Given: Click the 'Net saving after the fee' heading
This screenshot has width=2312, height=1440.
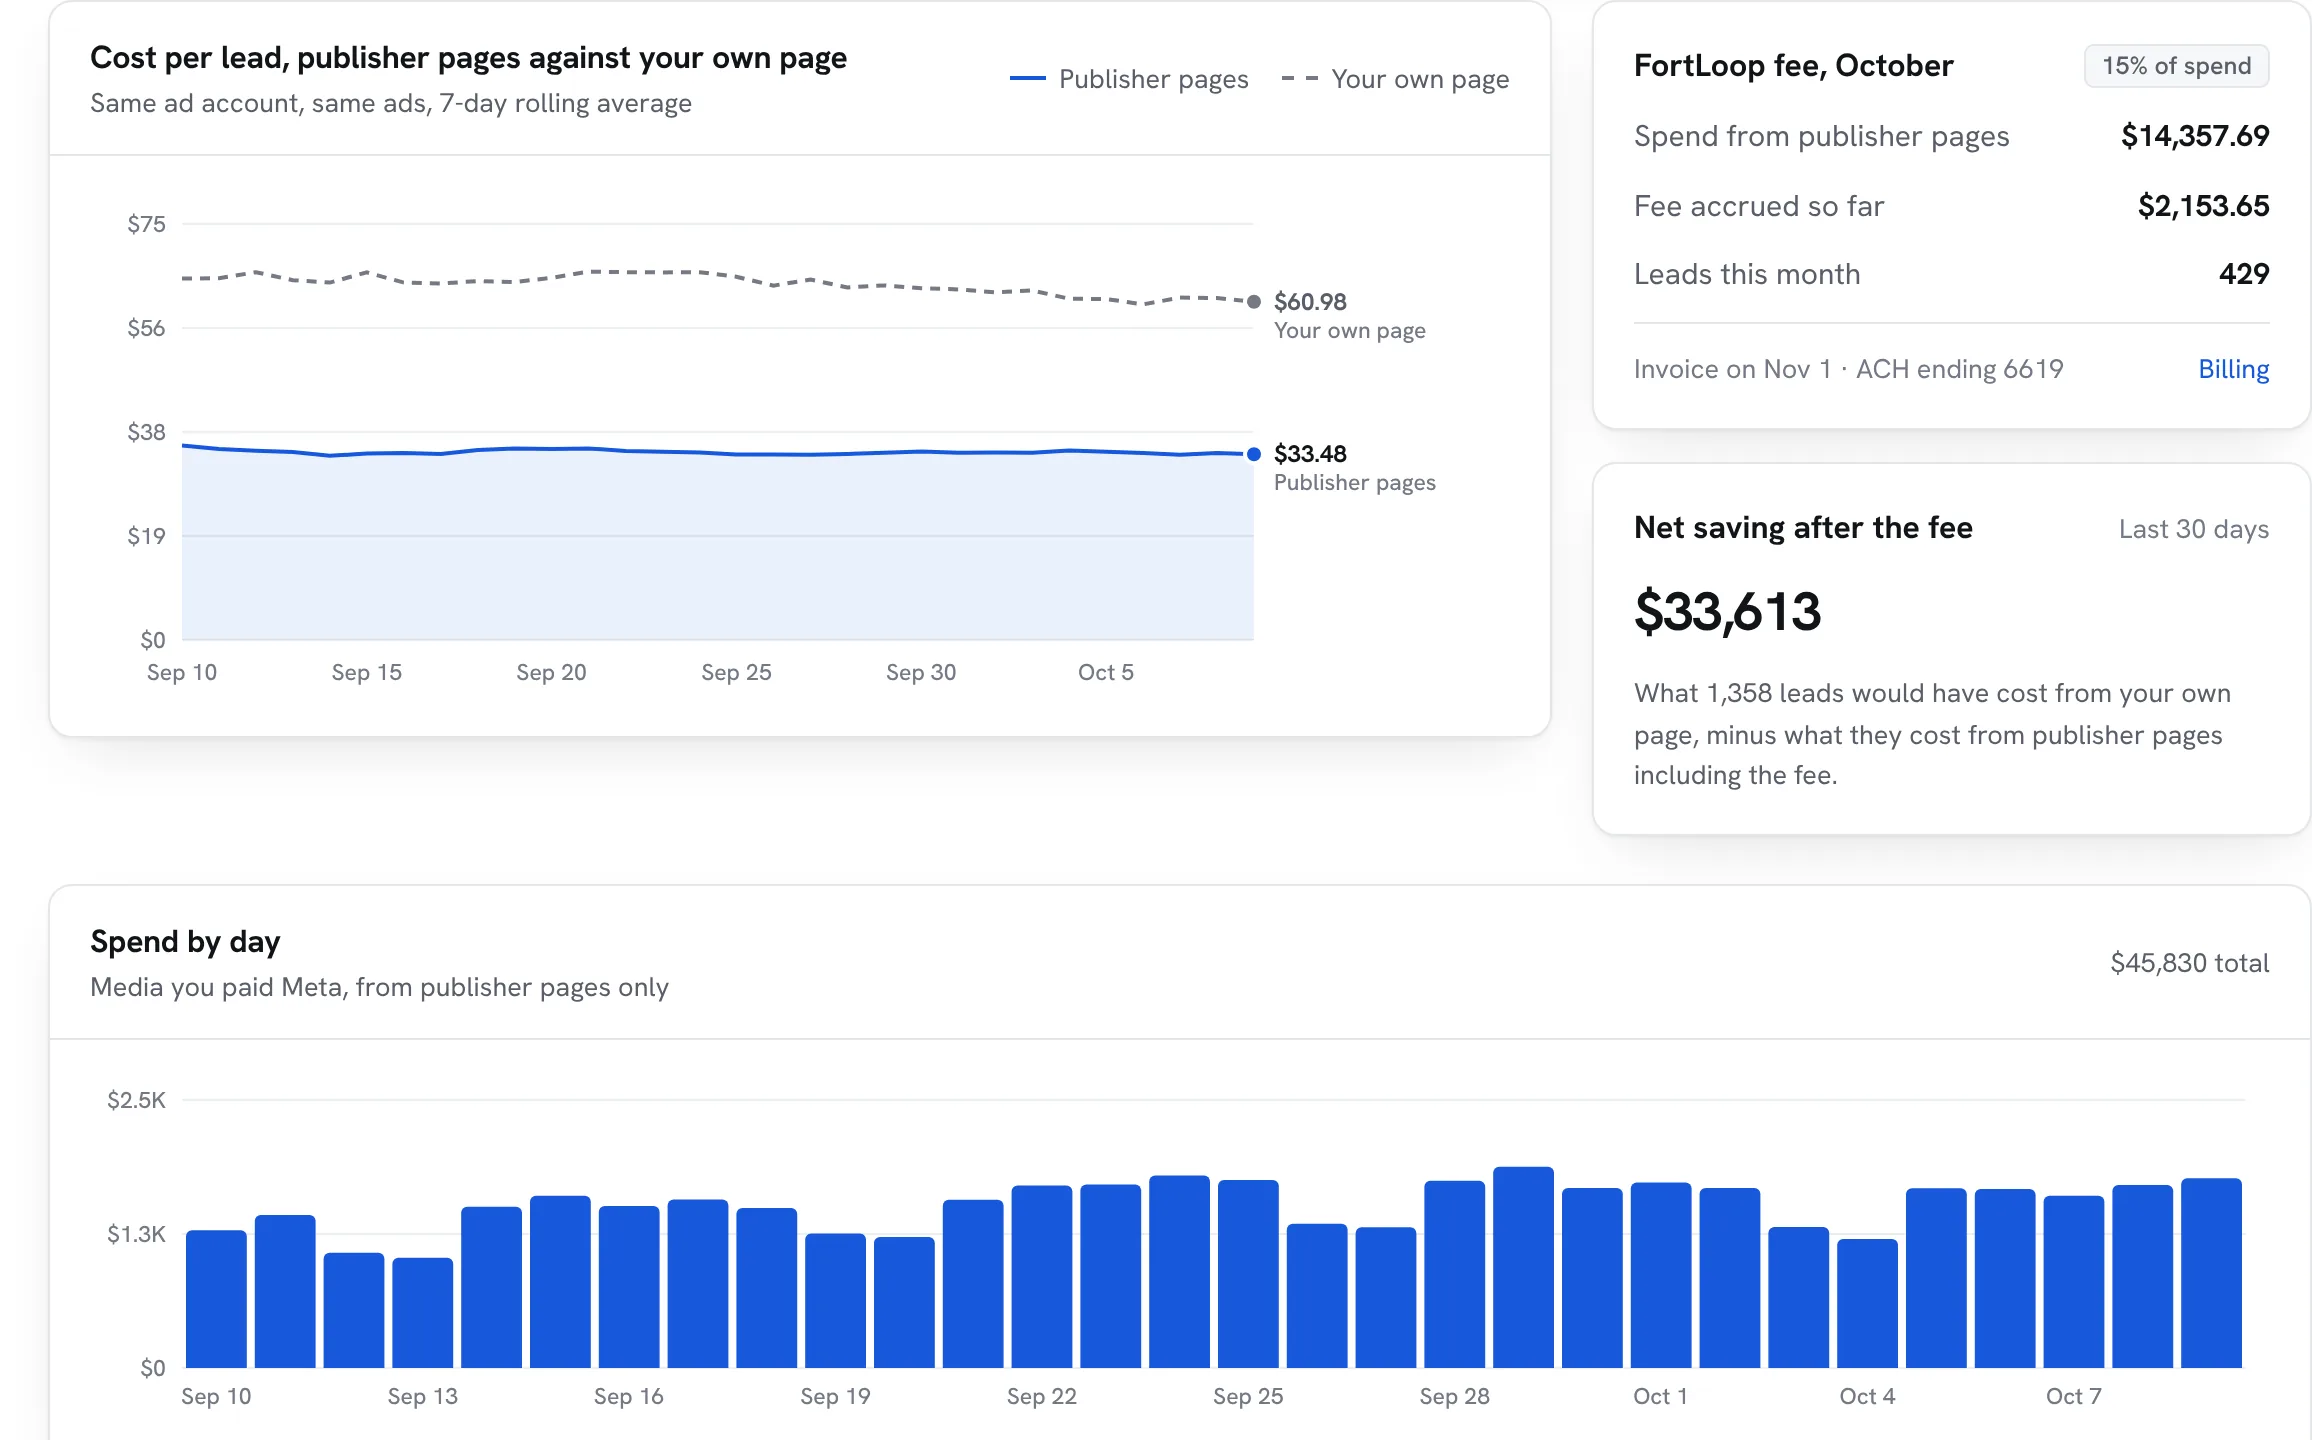Looking at the screenshot, I should [x=1803, y=527].
